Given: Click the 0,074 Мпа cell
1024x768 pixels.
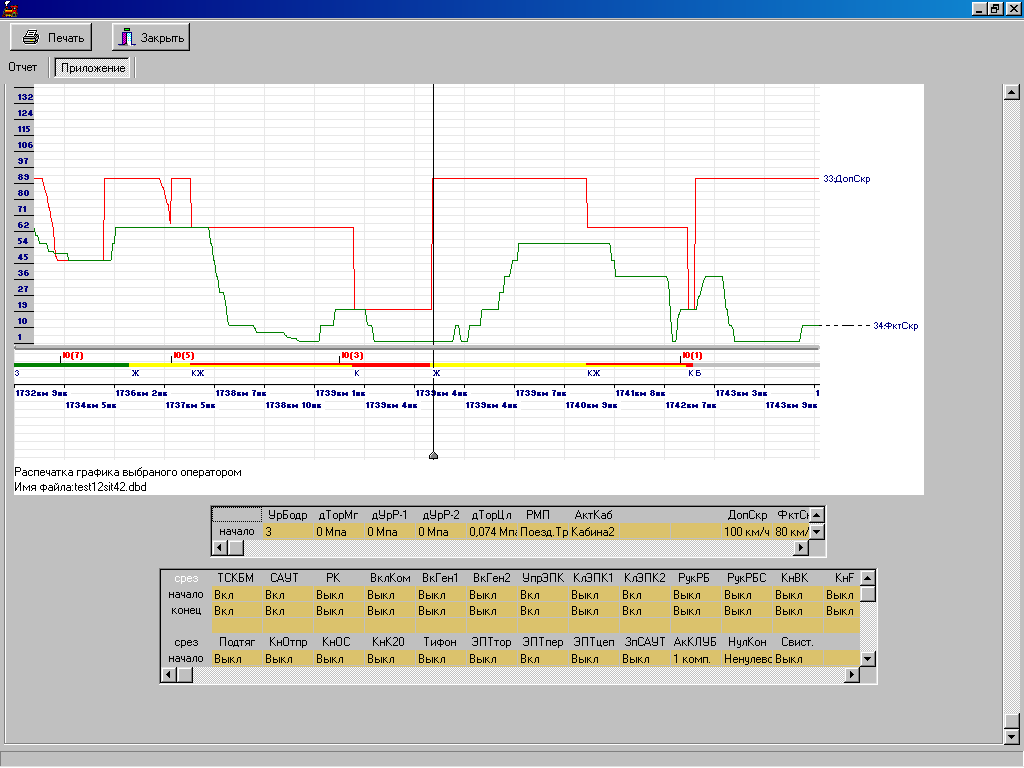Looking at the screenshot, I should coord(492,532).
